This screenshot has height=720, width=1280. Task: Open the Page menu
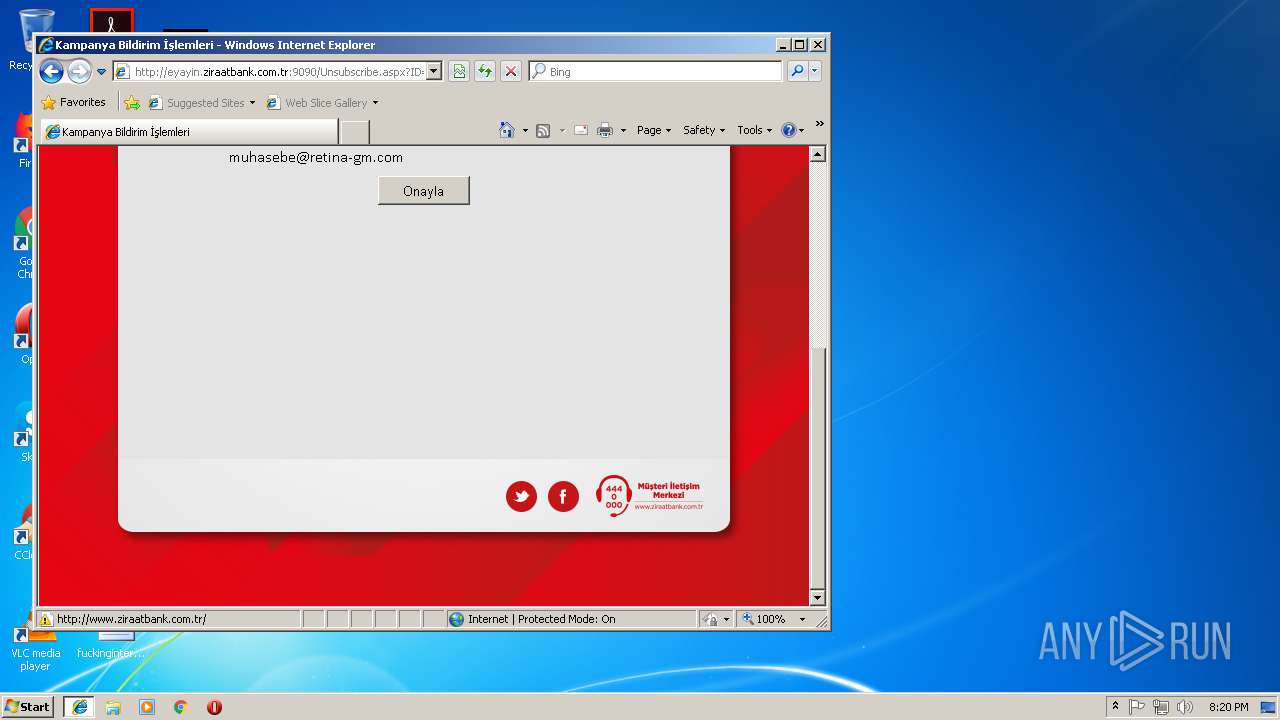[654, 130]
